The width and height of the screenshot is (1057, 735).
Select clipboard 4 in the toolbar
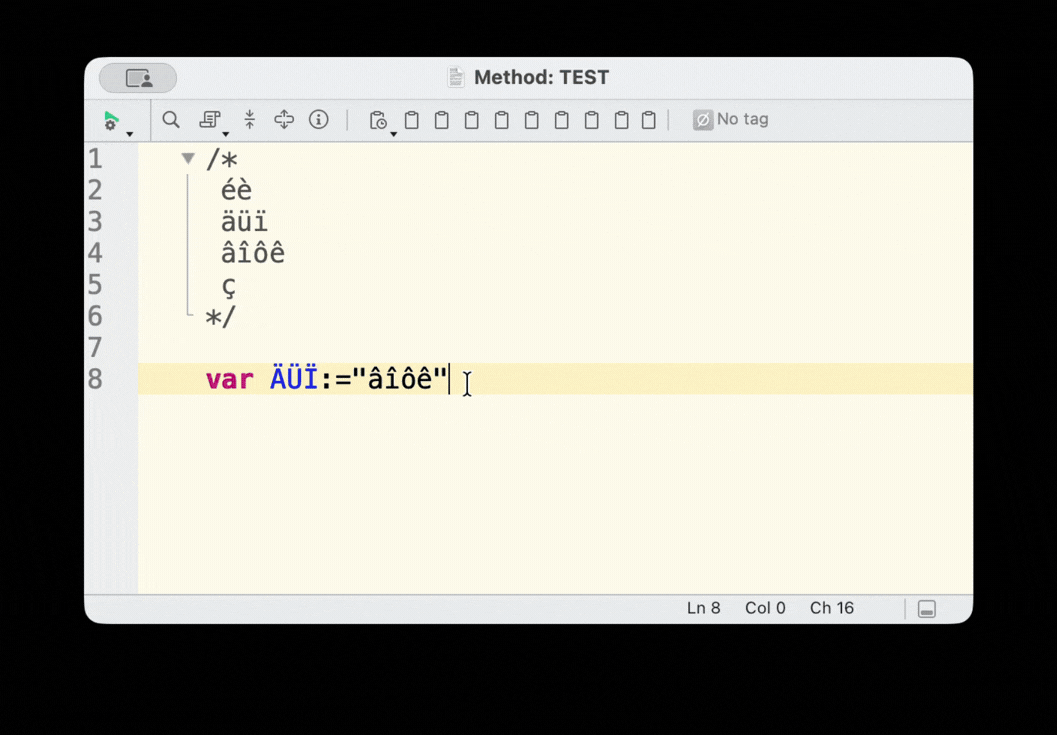502,121
